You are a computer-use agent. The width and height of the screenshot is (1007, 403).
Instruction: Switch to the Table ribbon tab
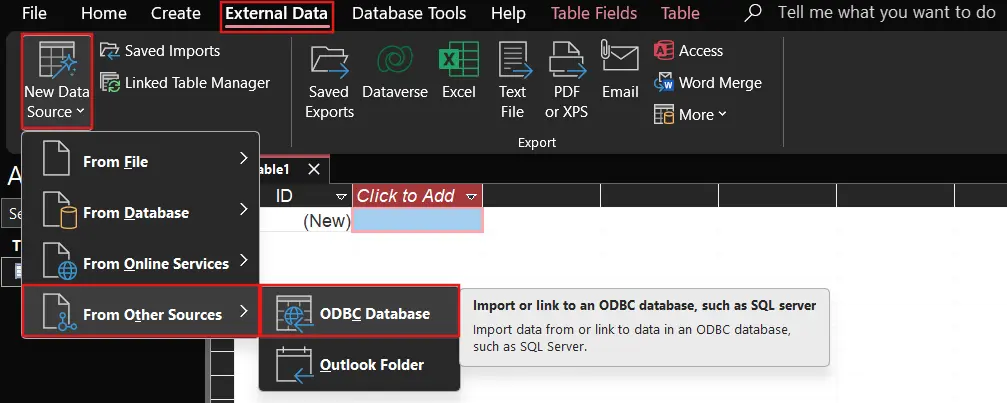click(x=680, y=13)
